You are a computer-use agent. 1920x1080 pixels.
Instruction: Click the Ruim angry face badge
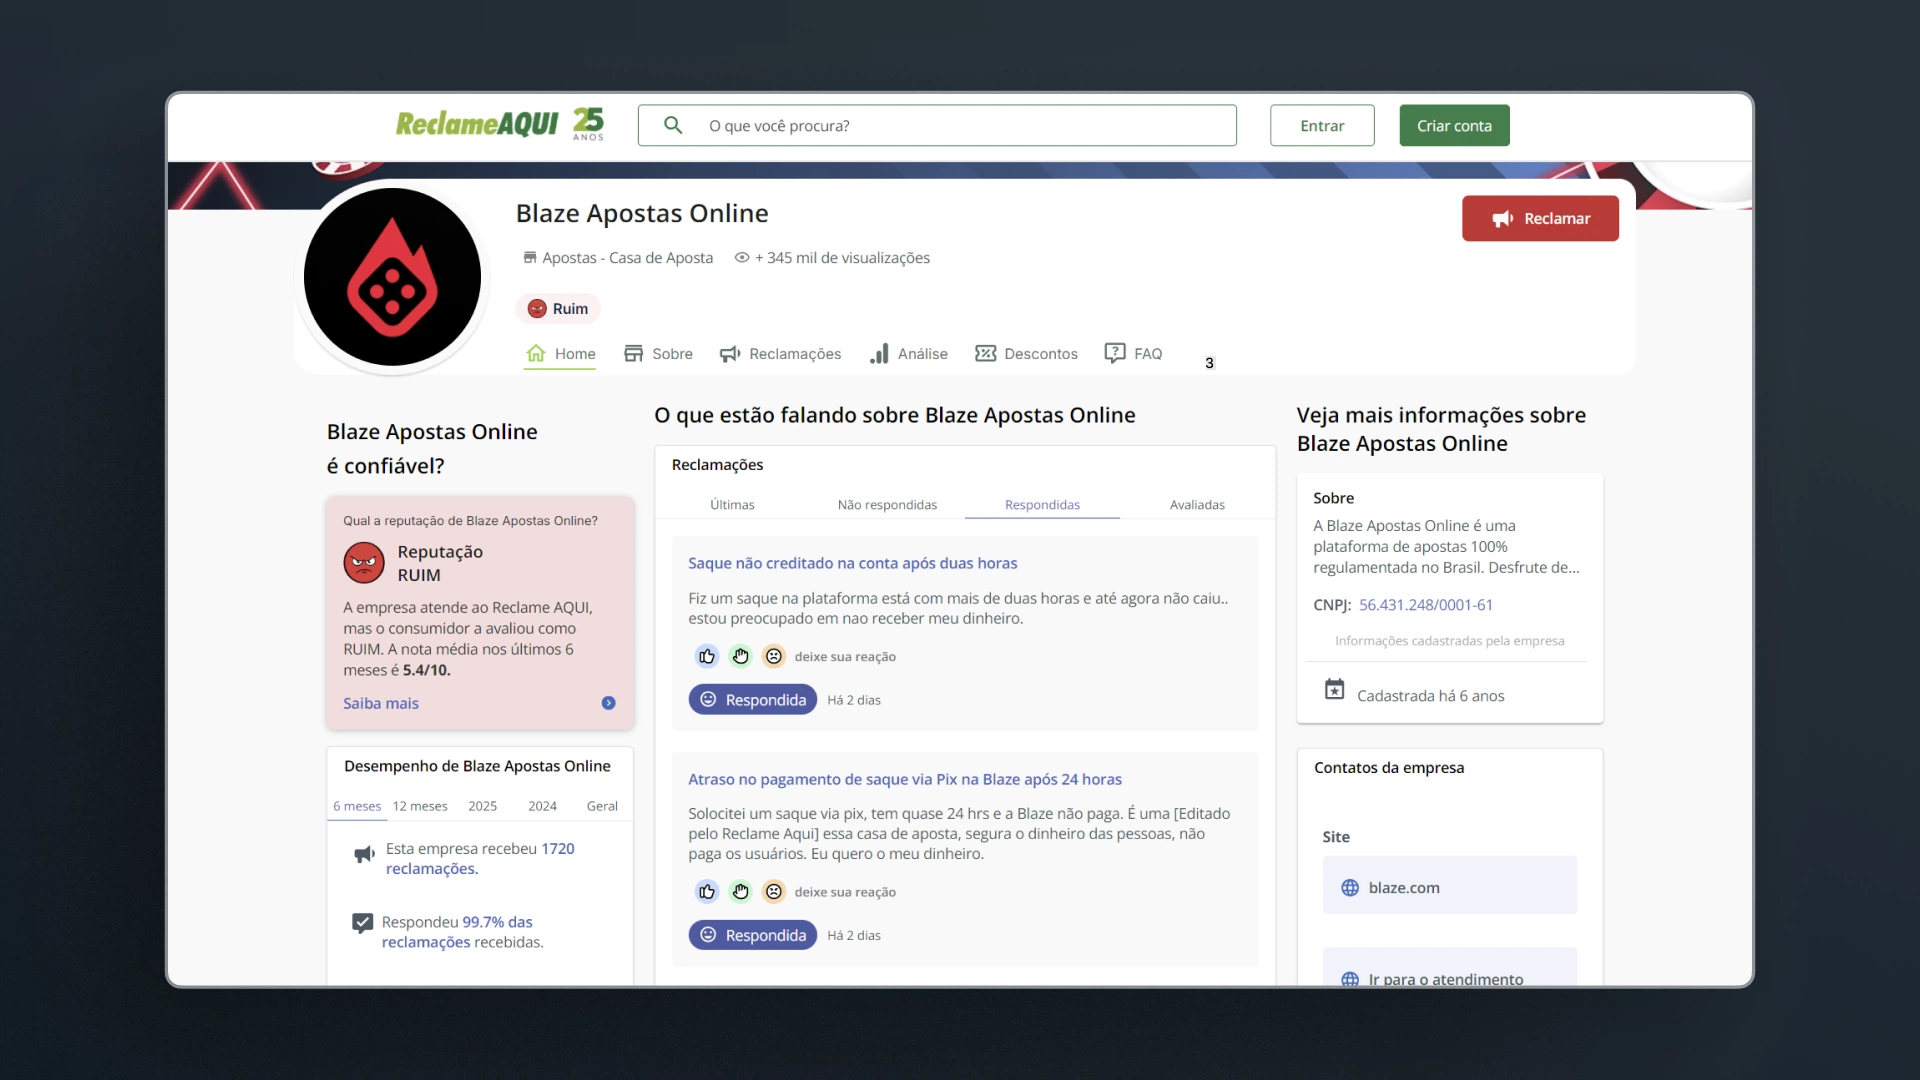558,309
